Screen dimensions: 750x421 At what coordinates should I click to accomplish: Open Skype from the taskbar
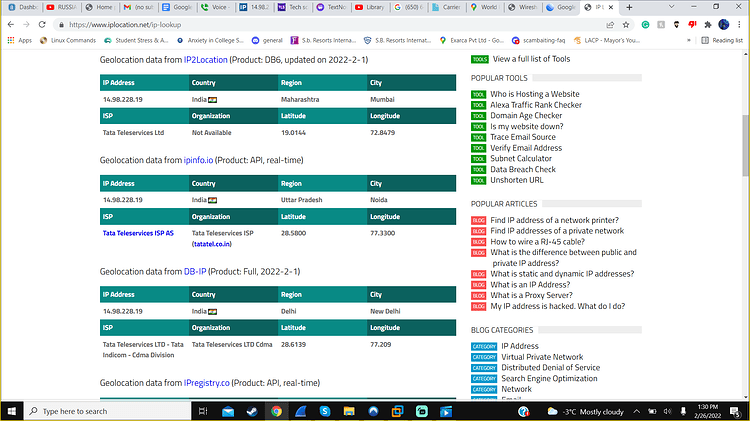tap(325, 411)
